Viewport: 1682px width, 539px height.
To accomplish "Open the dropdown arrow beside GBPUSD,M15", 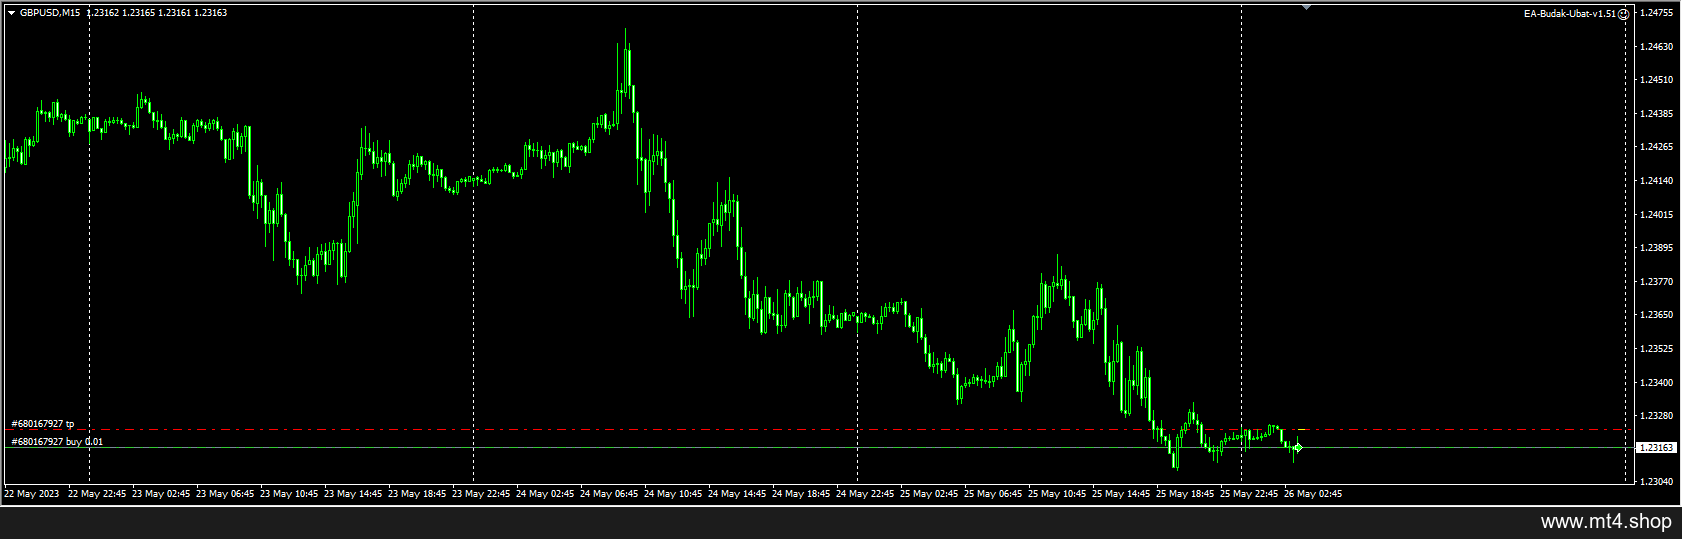I will click(x=11, y=13).
